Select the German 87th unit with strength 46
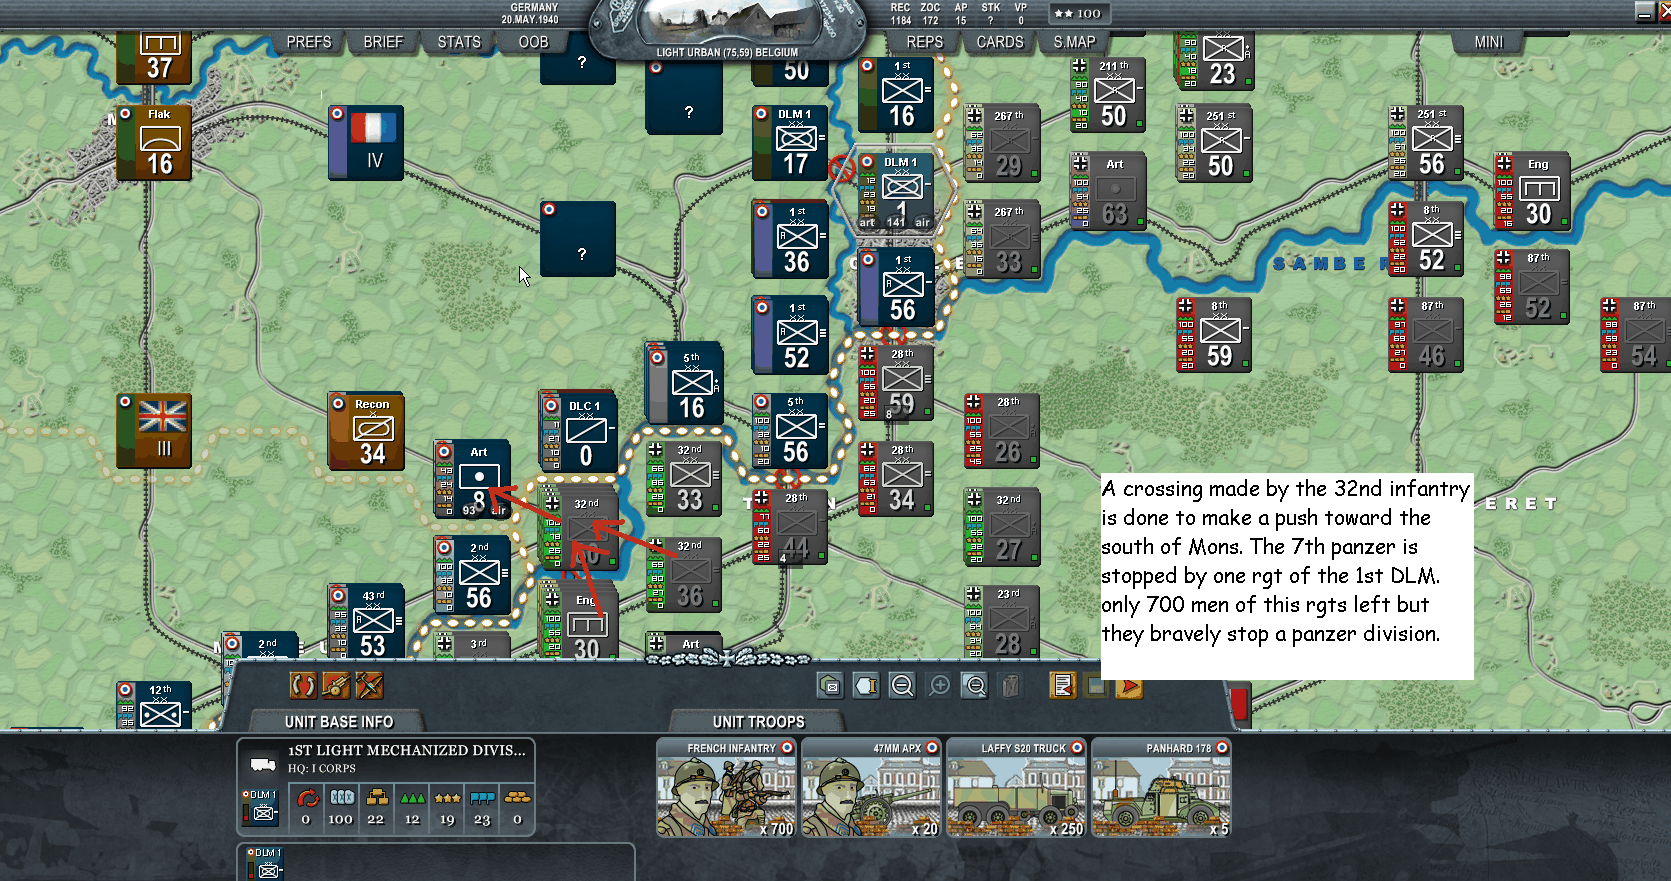Viewport: 1671px width, 881px height. coord(1426,335)
